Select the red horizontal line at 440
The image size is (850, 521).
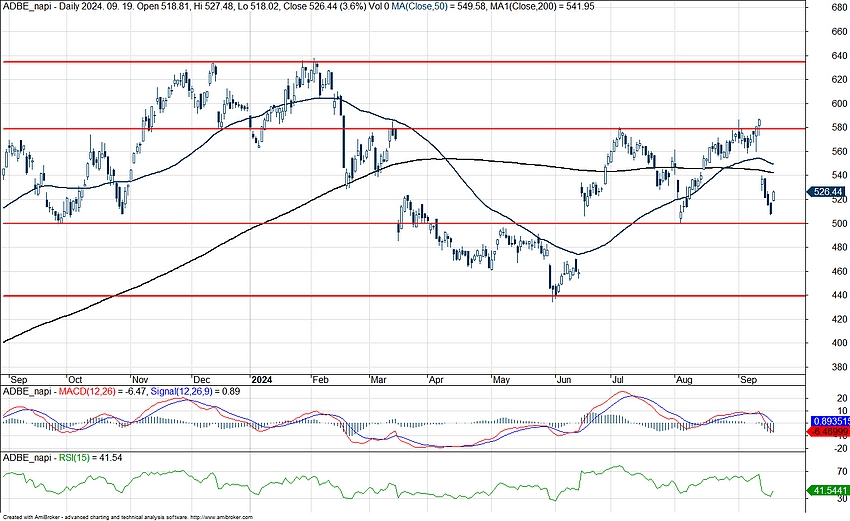(403, 296)
